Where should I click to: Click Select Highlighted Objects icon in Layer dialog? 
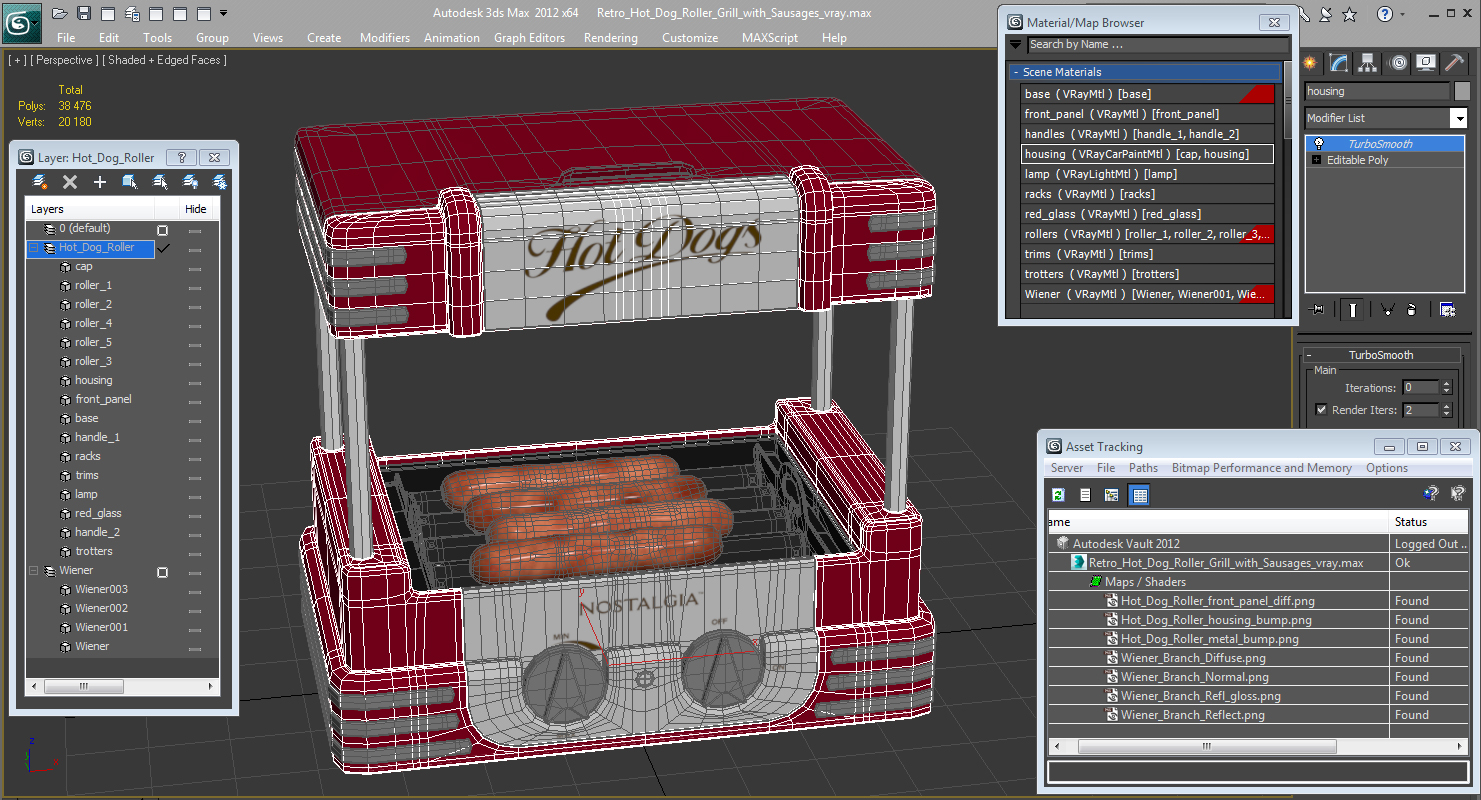click(x=130, y=181)
